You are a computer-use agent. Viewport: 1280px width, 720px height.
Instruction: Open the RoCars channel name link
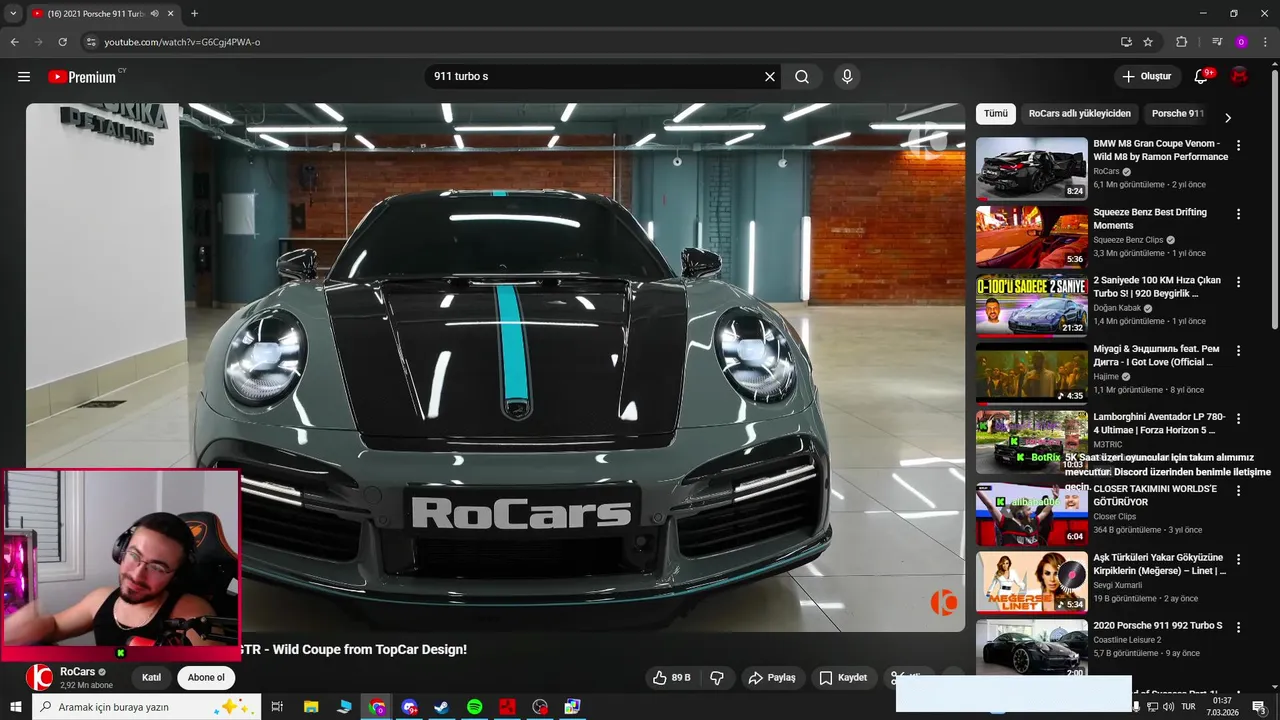point(77,672)
